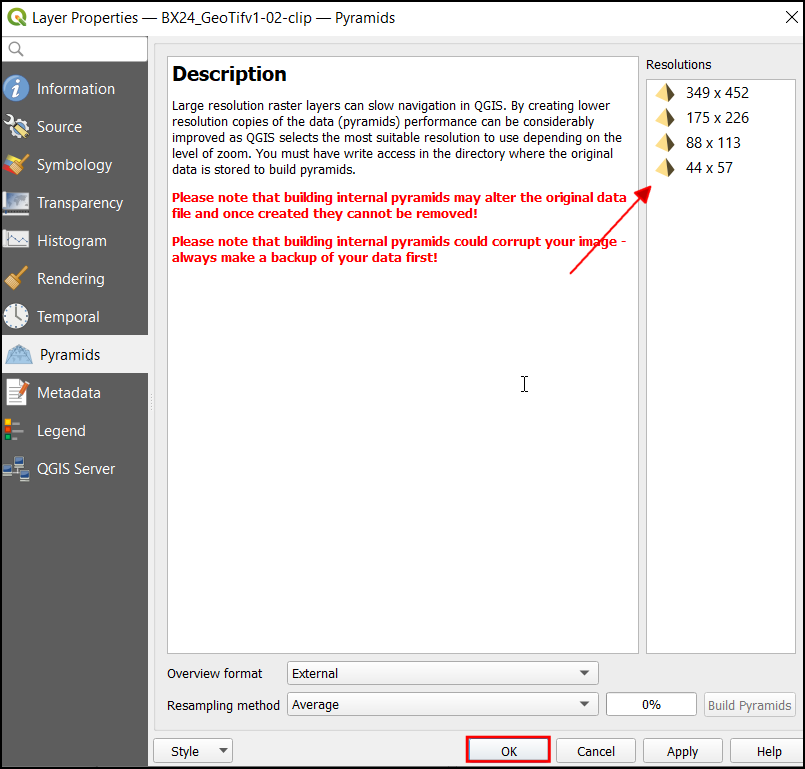Click the Temporal clock icon
This screenshot has width=805, height=769.
pos(17,317)
